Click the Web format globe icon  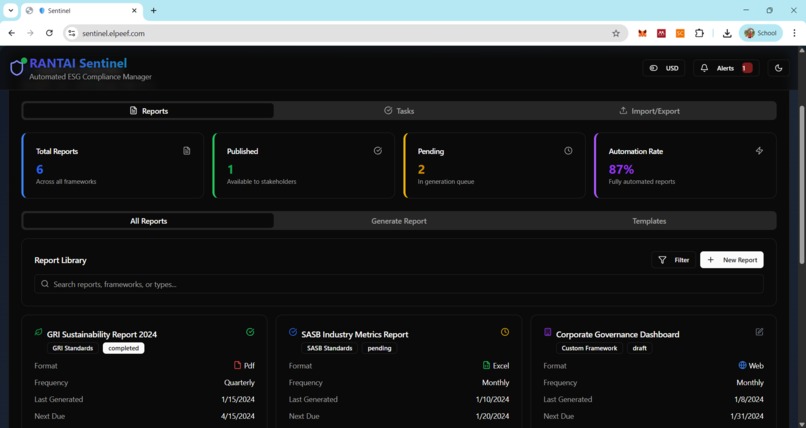(742, 365)
